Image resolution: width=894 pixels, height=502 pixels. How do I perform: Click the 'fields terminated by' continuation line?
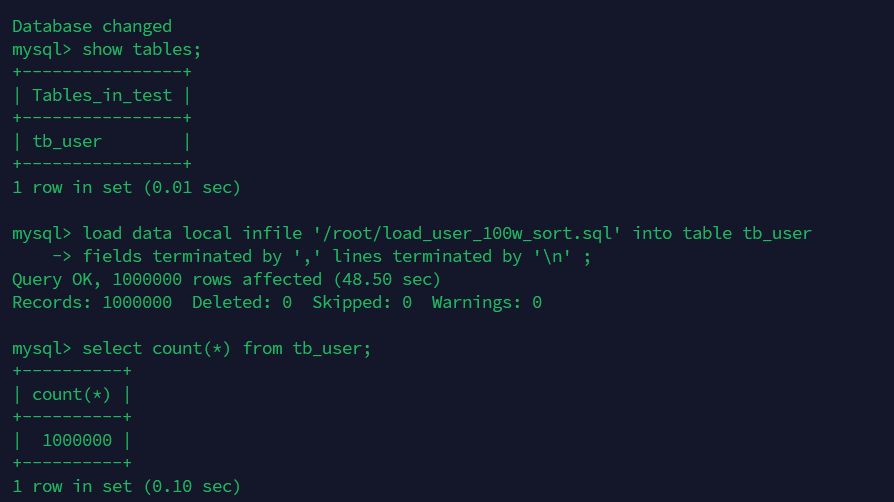(x=321, y=256)
